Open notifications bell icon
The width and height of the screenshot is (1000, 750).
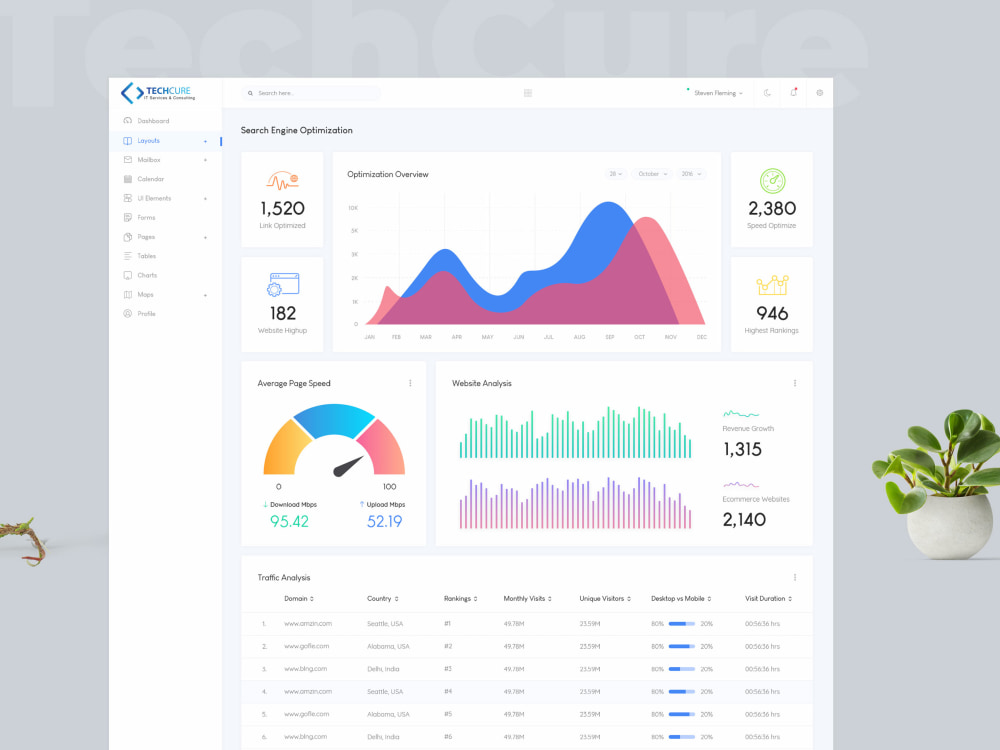pos(793,92)
